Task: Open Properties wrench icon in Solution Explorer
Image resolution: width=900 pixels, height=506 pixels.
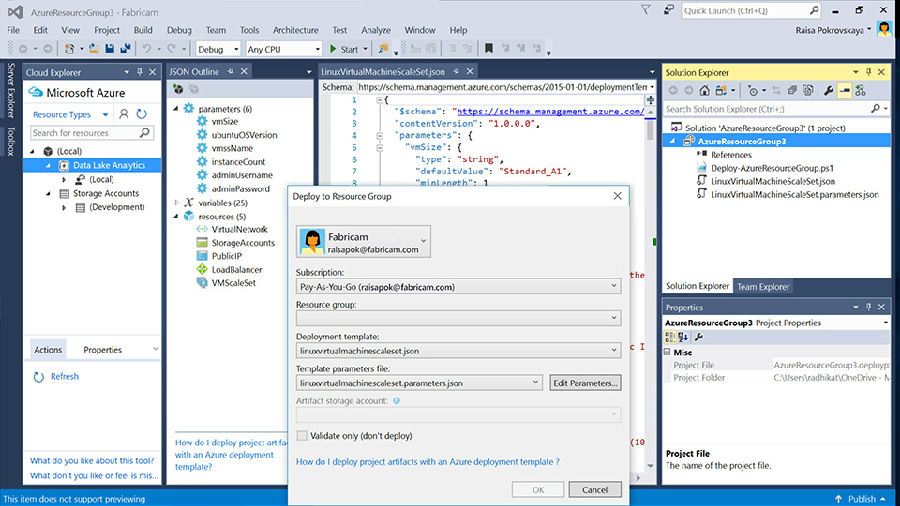Action: pyautogui.click(x=828, y=91)
